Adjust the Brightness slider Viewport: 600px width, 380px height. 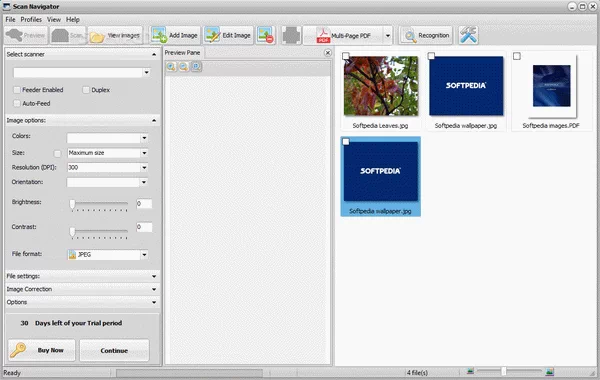(72, 205)
